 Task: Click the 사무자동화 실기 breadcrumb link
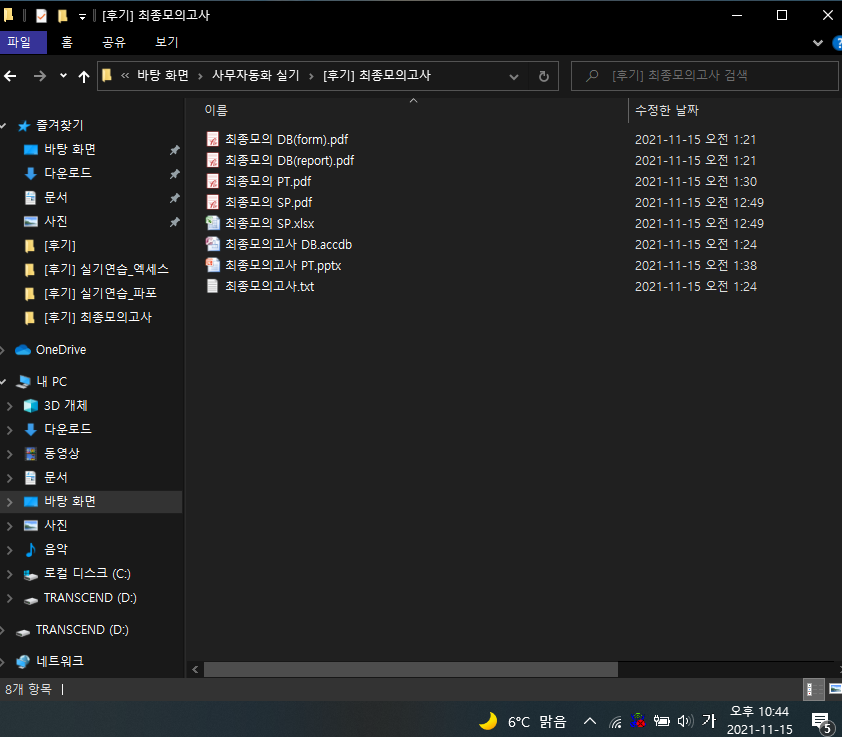pos(255,76)
